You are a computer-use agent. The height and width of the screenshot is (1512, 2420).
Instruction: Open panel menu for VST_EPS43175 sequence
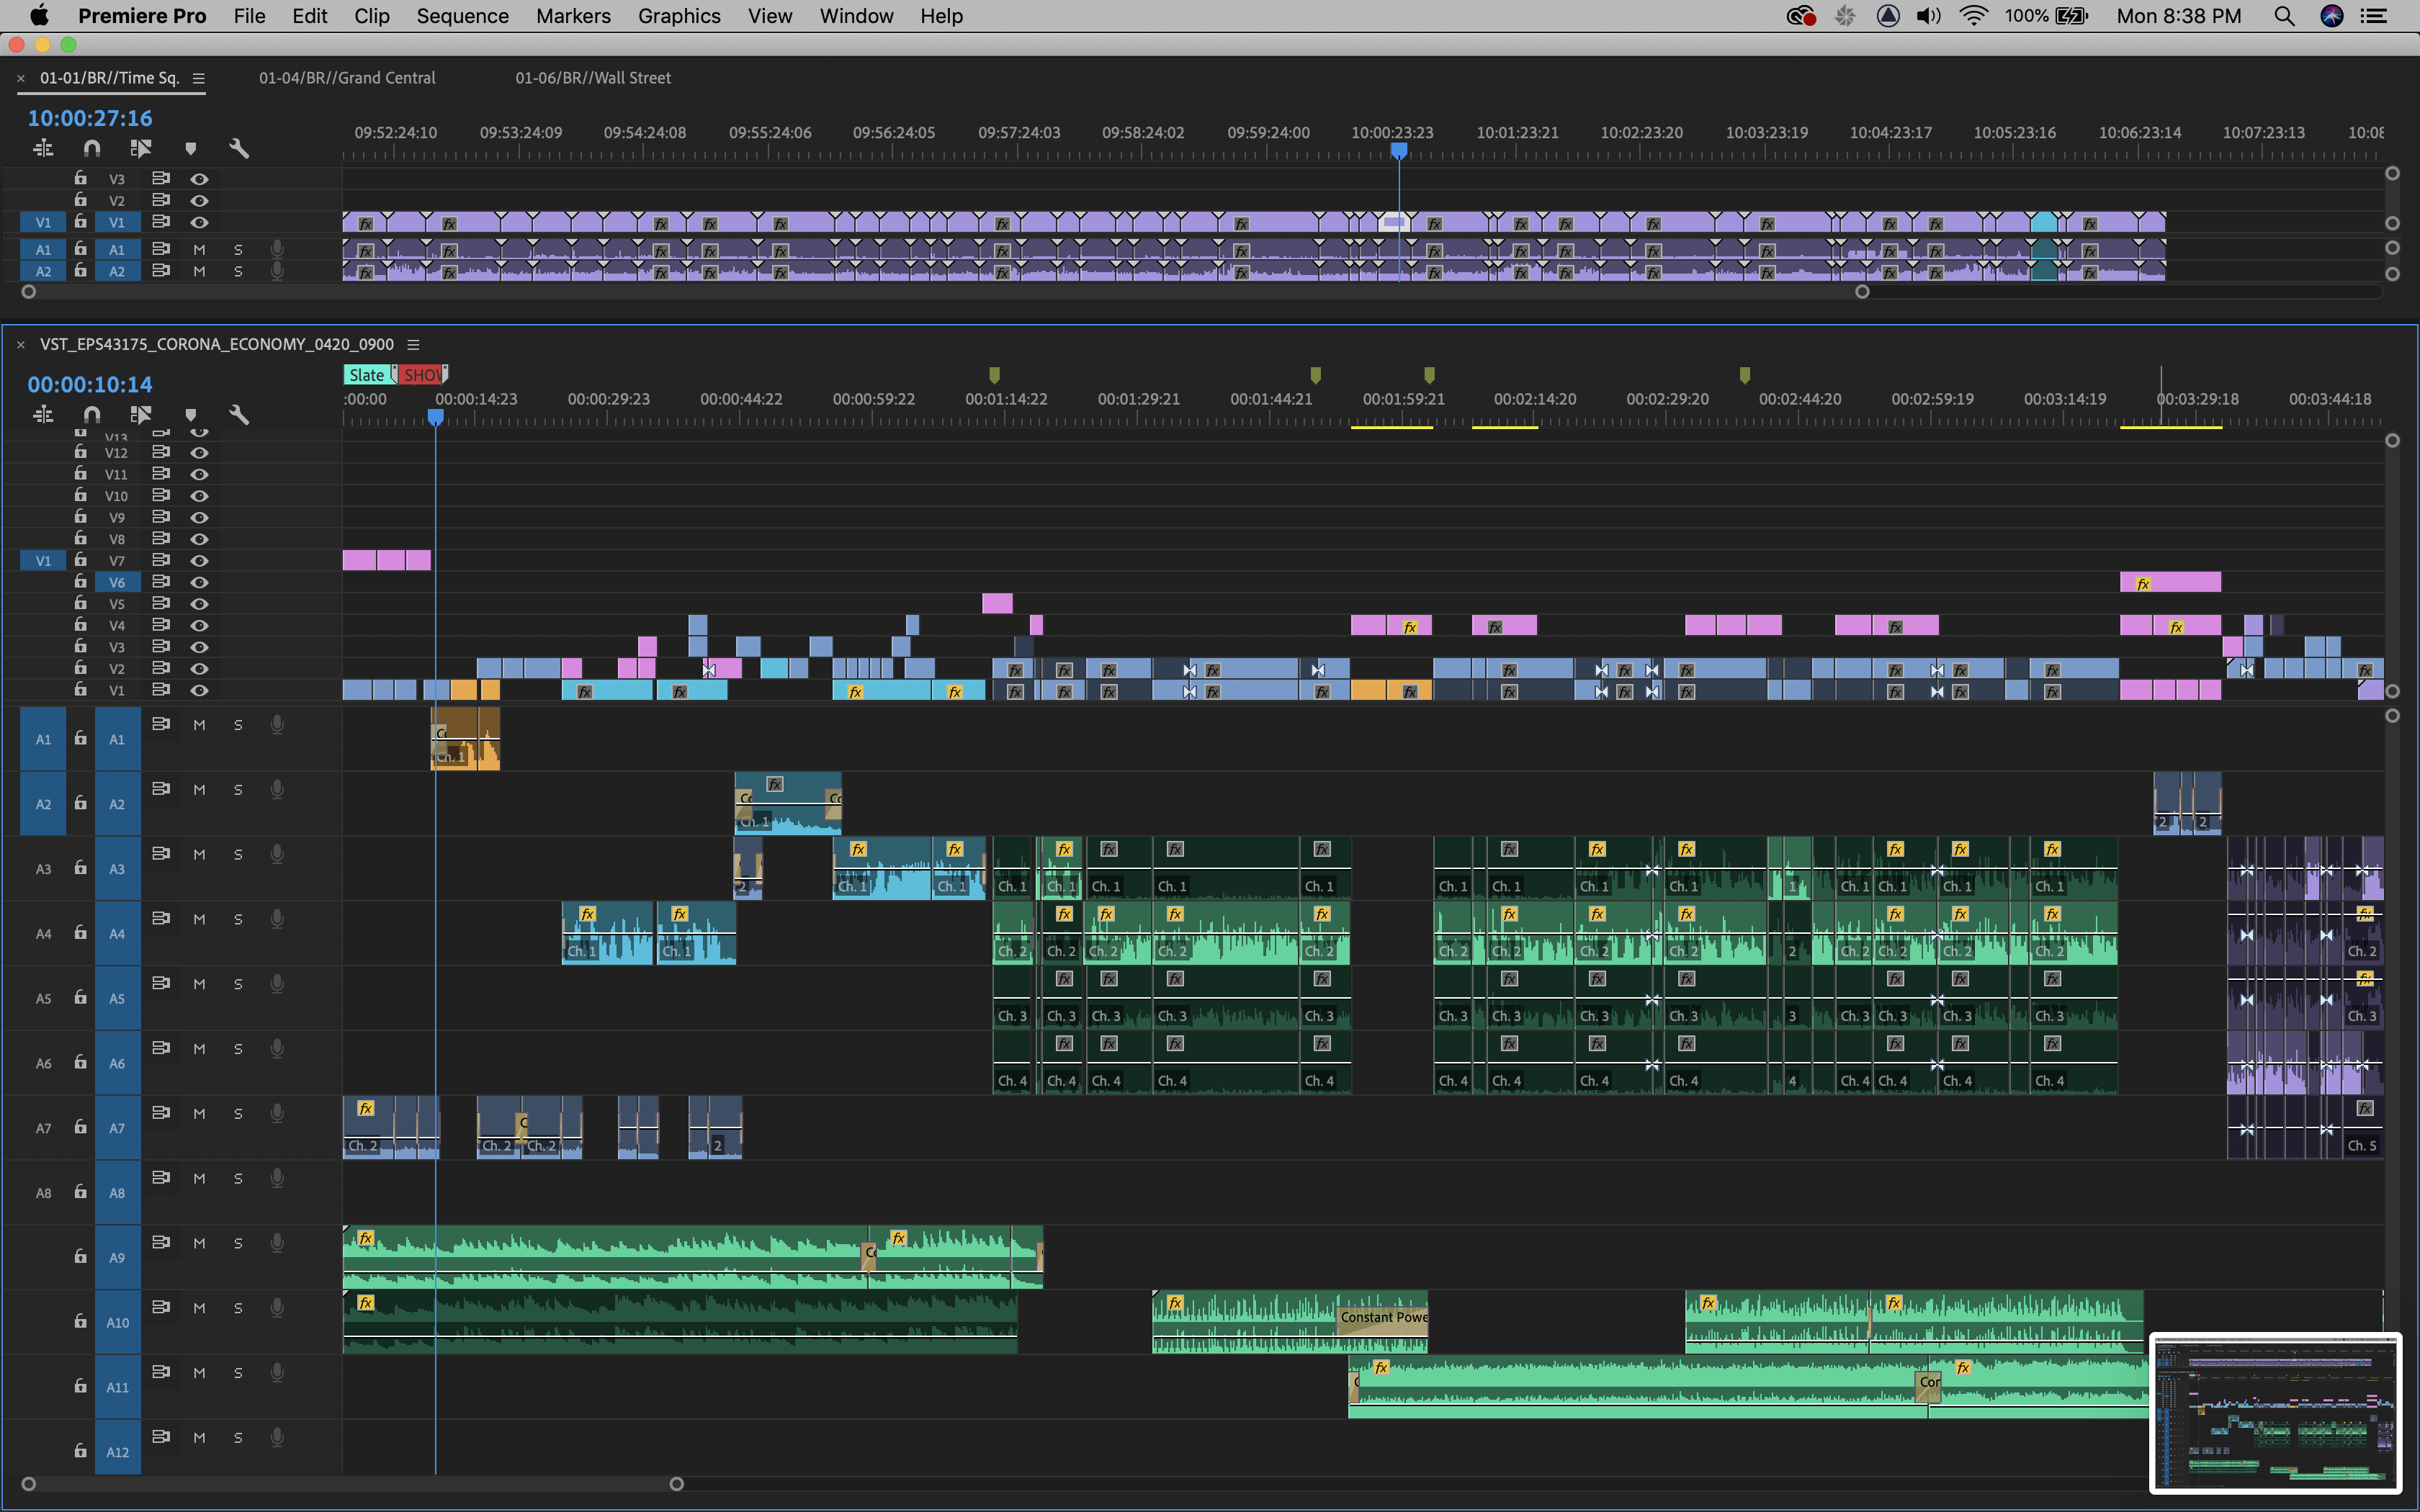tap(413, 344)
